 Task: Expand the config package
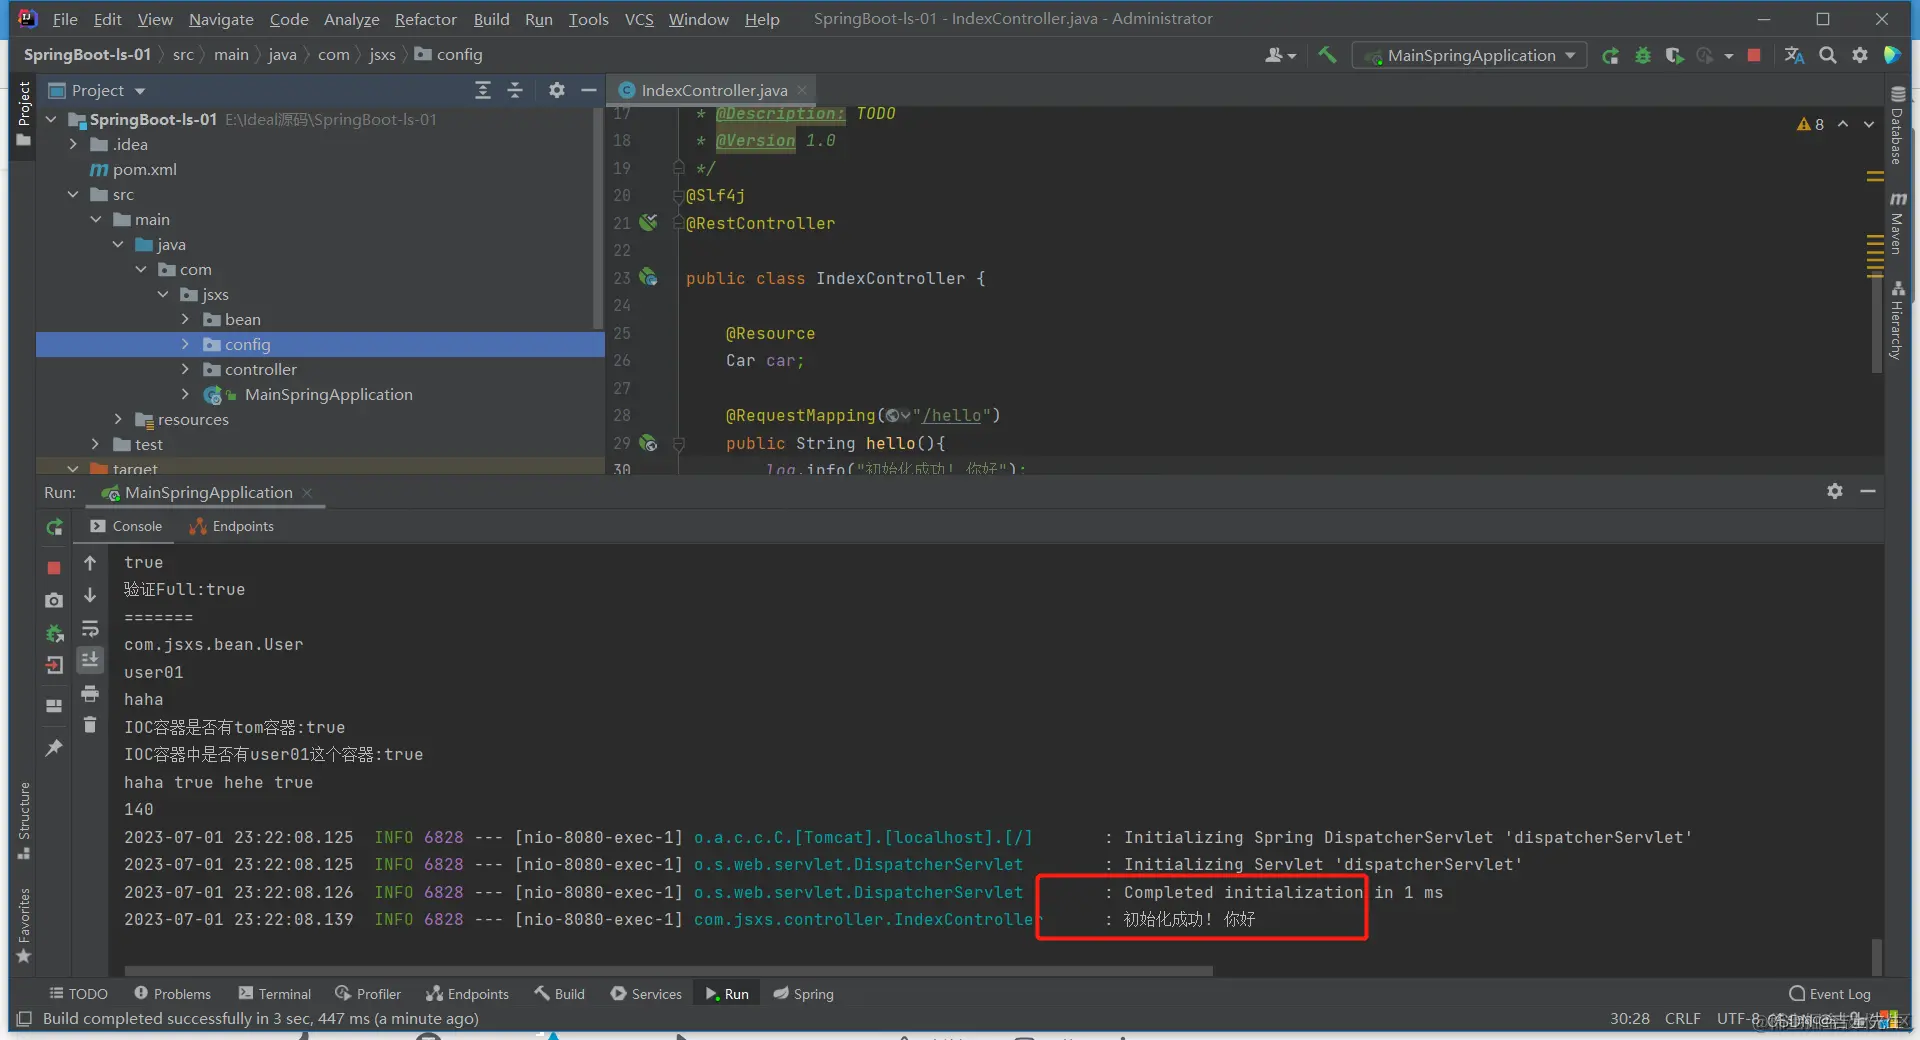tap(185, 344)
